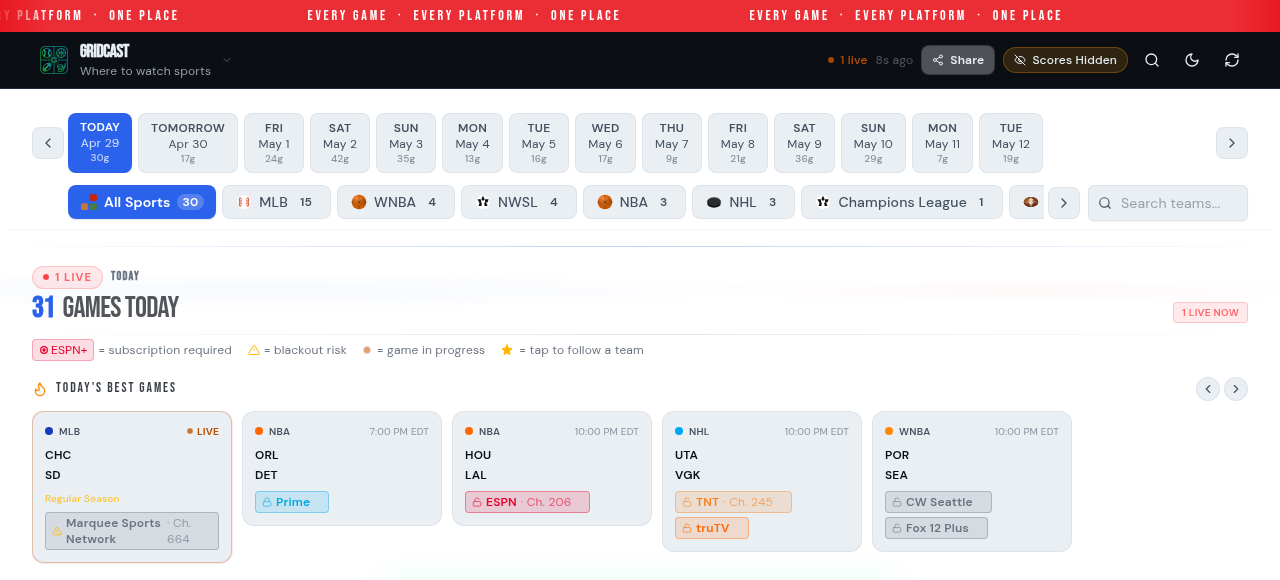Screen dimensions: 1280x580
Task: Select Fri May 1 date tab
Action: [x=274, y=143]
